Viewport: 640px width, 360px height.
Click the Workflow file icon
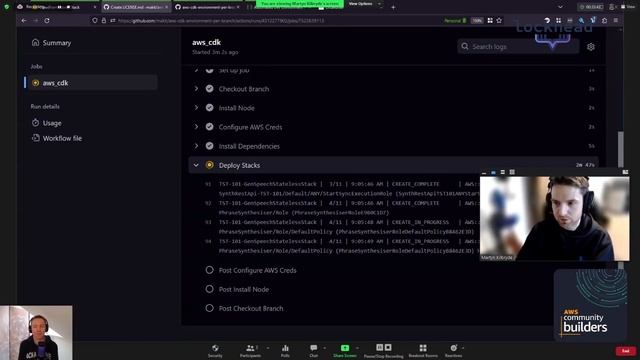click(36, 138)
